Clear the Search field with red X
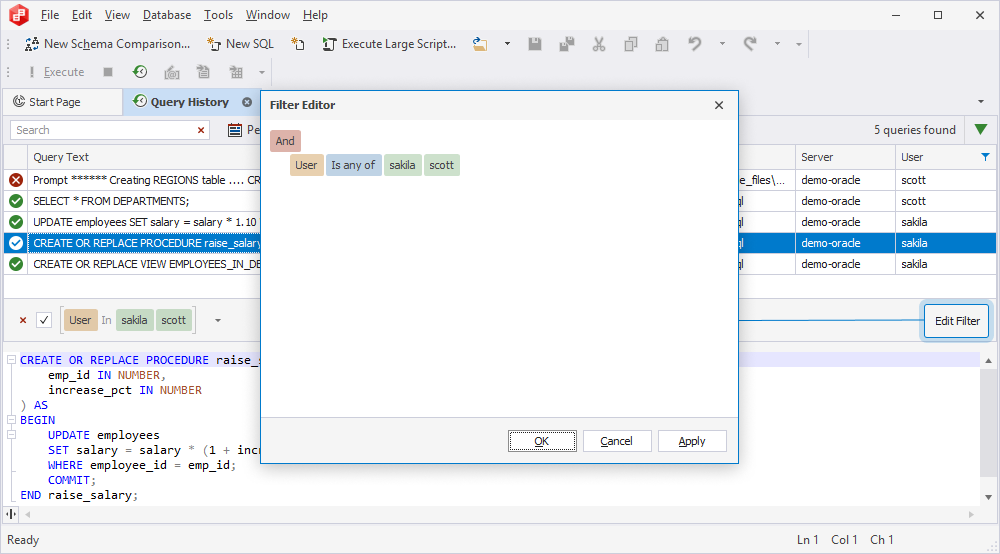Screen dimensions: 1000x554 click(x=201, y=130)
